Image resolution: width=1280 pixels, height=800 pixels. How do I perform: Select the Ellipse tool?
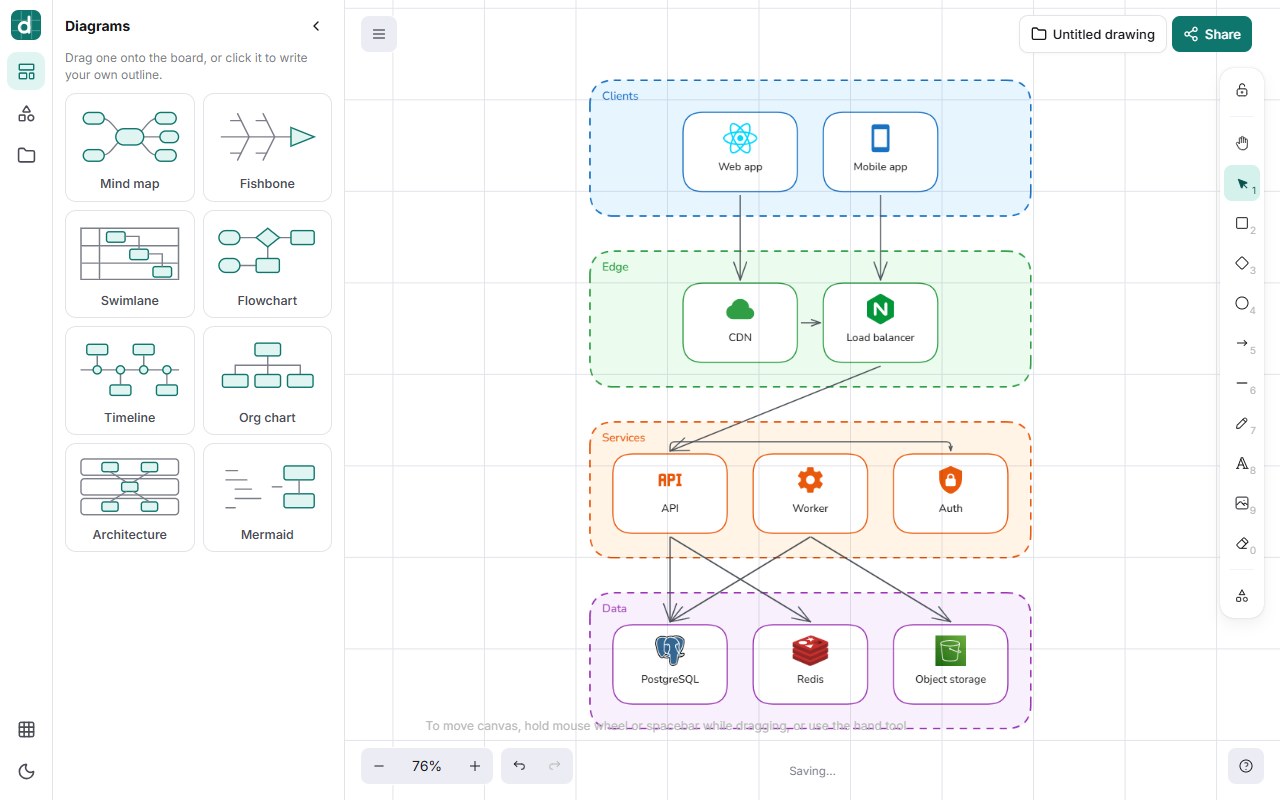(1242, 303)
